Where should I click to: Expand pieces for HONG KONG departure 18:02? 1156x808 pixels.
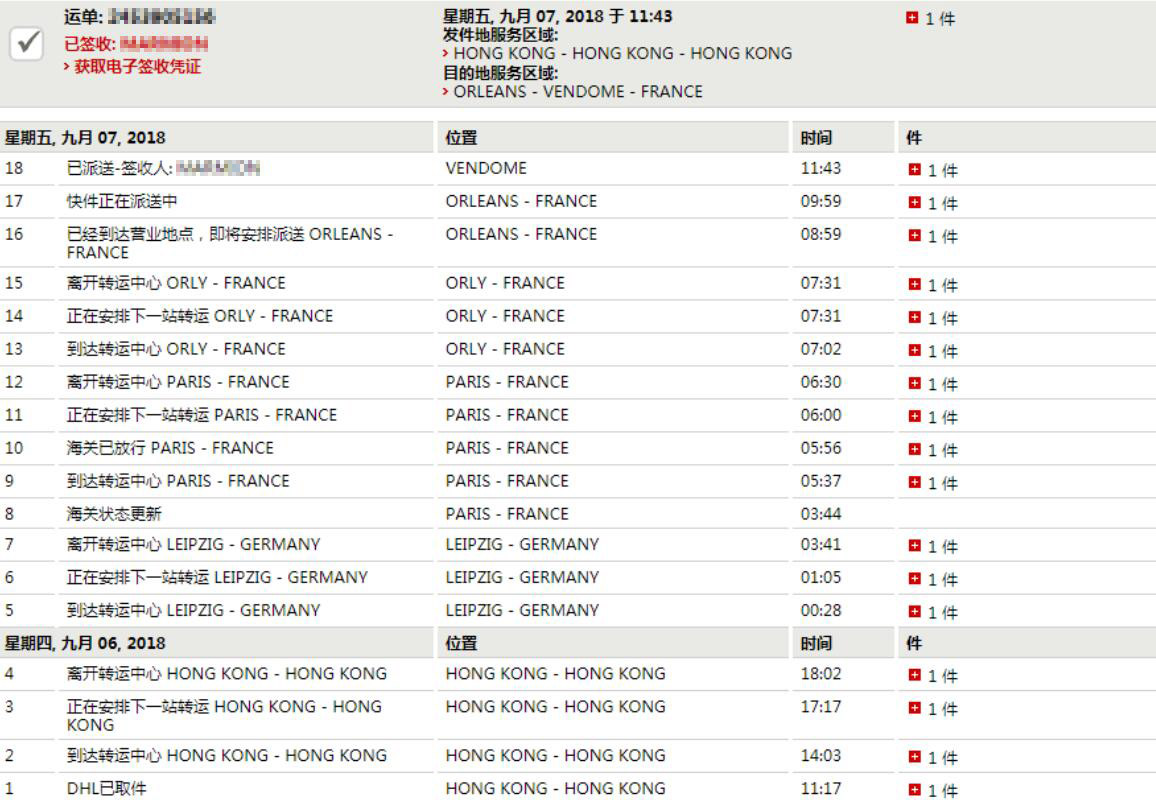tap(915, 675)
